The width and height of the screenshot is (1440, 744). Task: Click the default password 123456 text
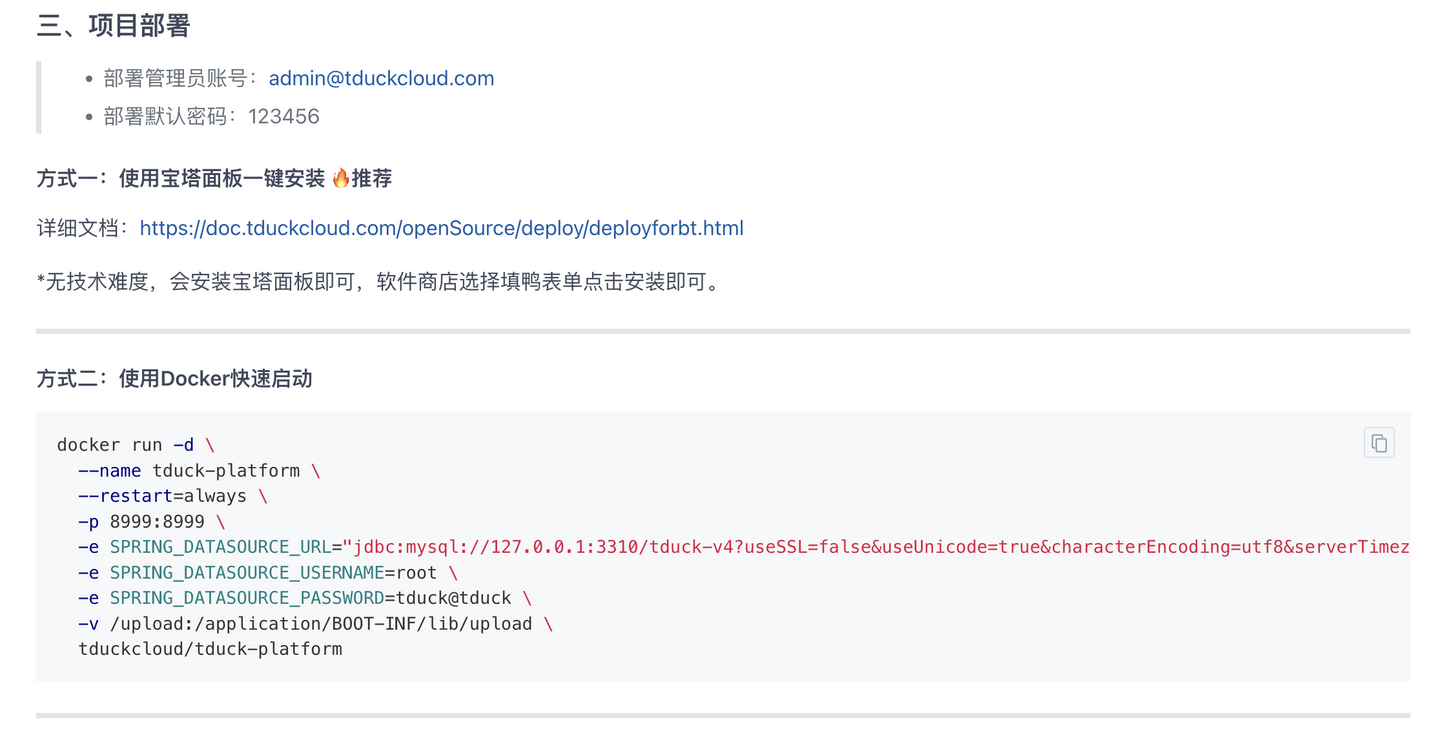[x=284, y=116]
